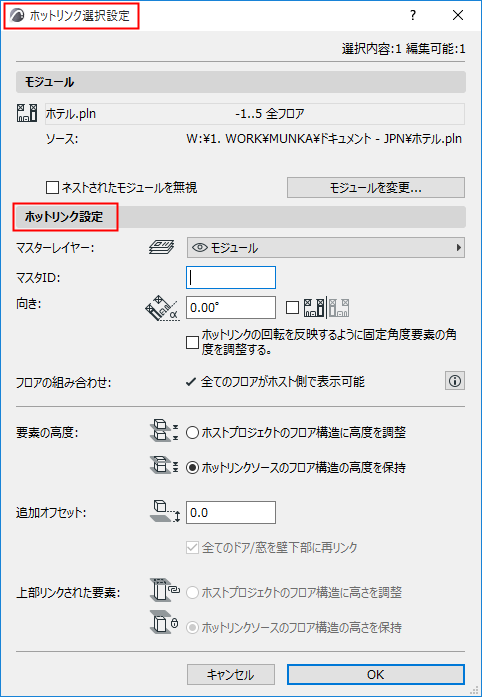Click the top-linked adjust height icon
482x697 pixels.
(165, 591)
